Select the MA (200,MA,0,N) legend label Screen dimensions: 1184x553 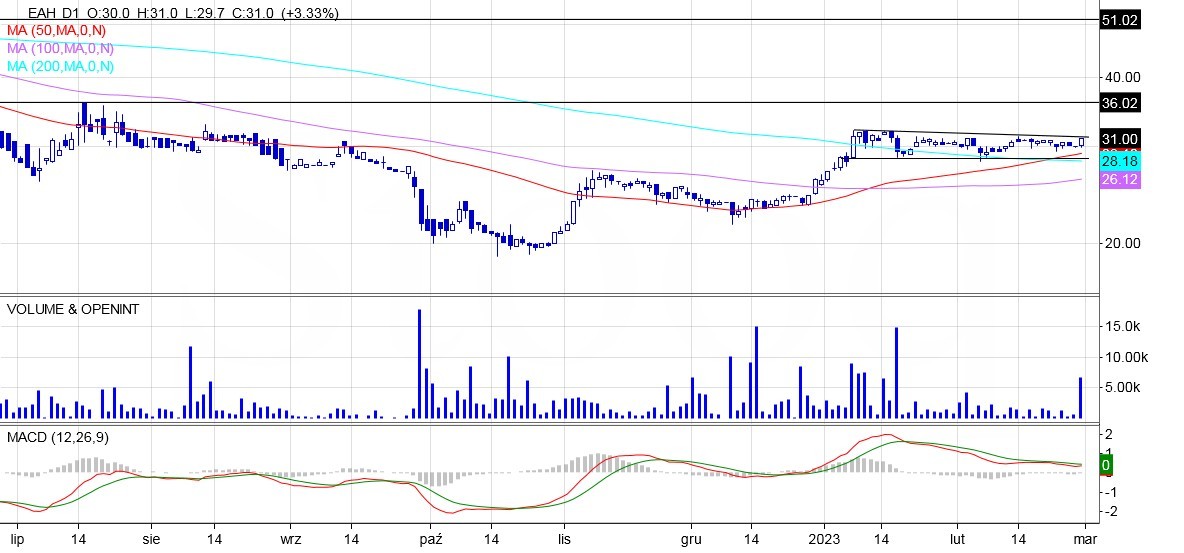pyautogui.click(x=60, y=66)
